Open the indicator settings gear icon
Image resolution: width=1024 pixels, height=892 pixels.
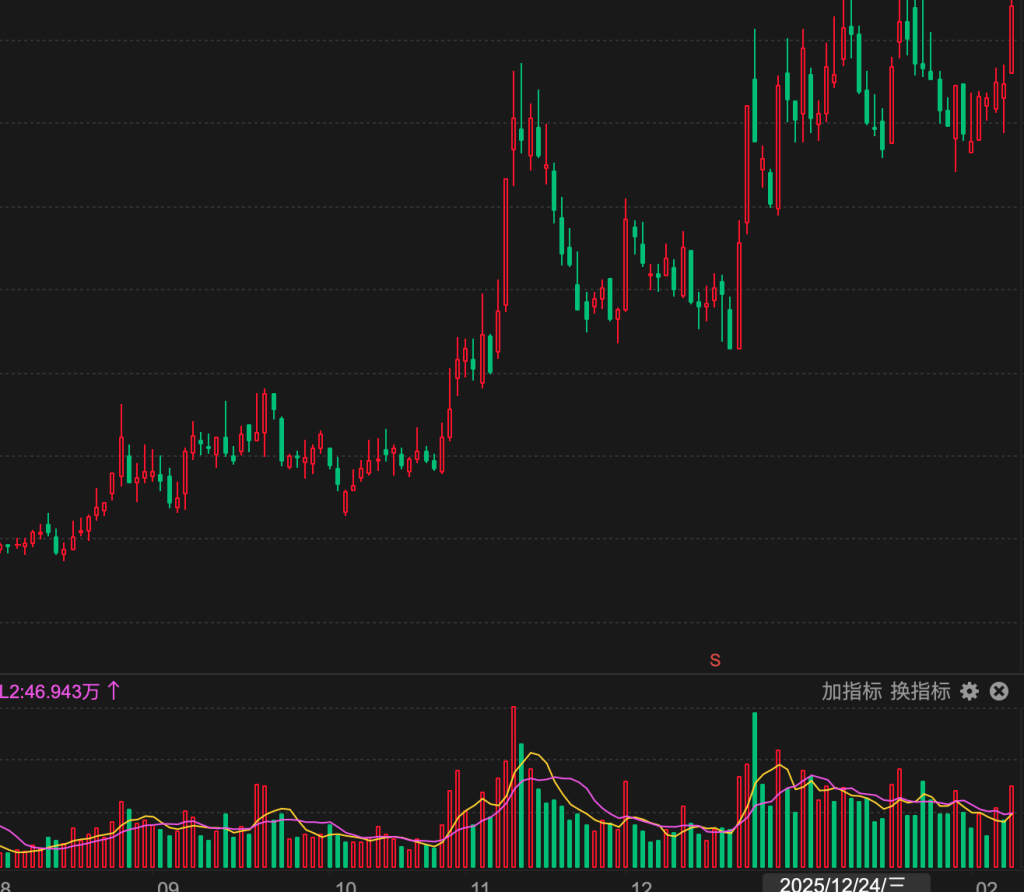pos(969,691)
